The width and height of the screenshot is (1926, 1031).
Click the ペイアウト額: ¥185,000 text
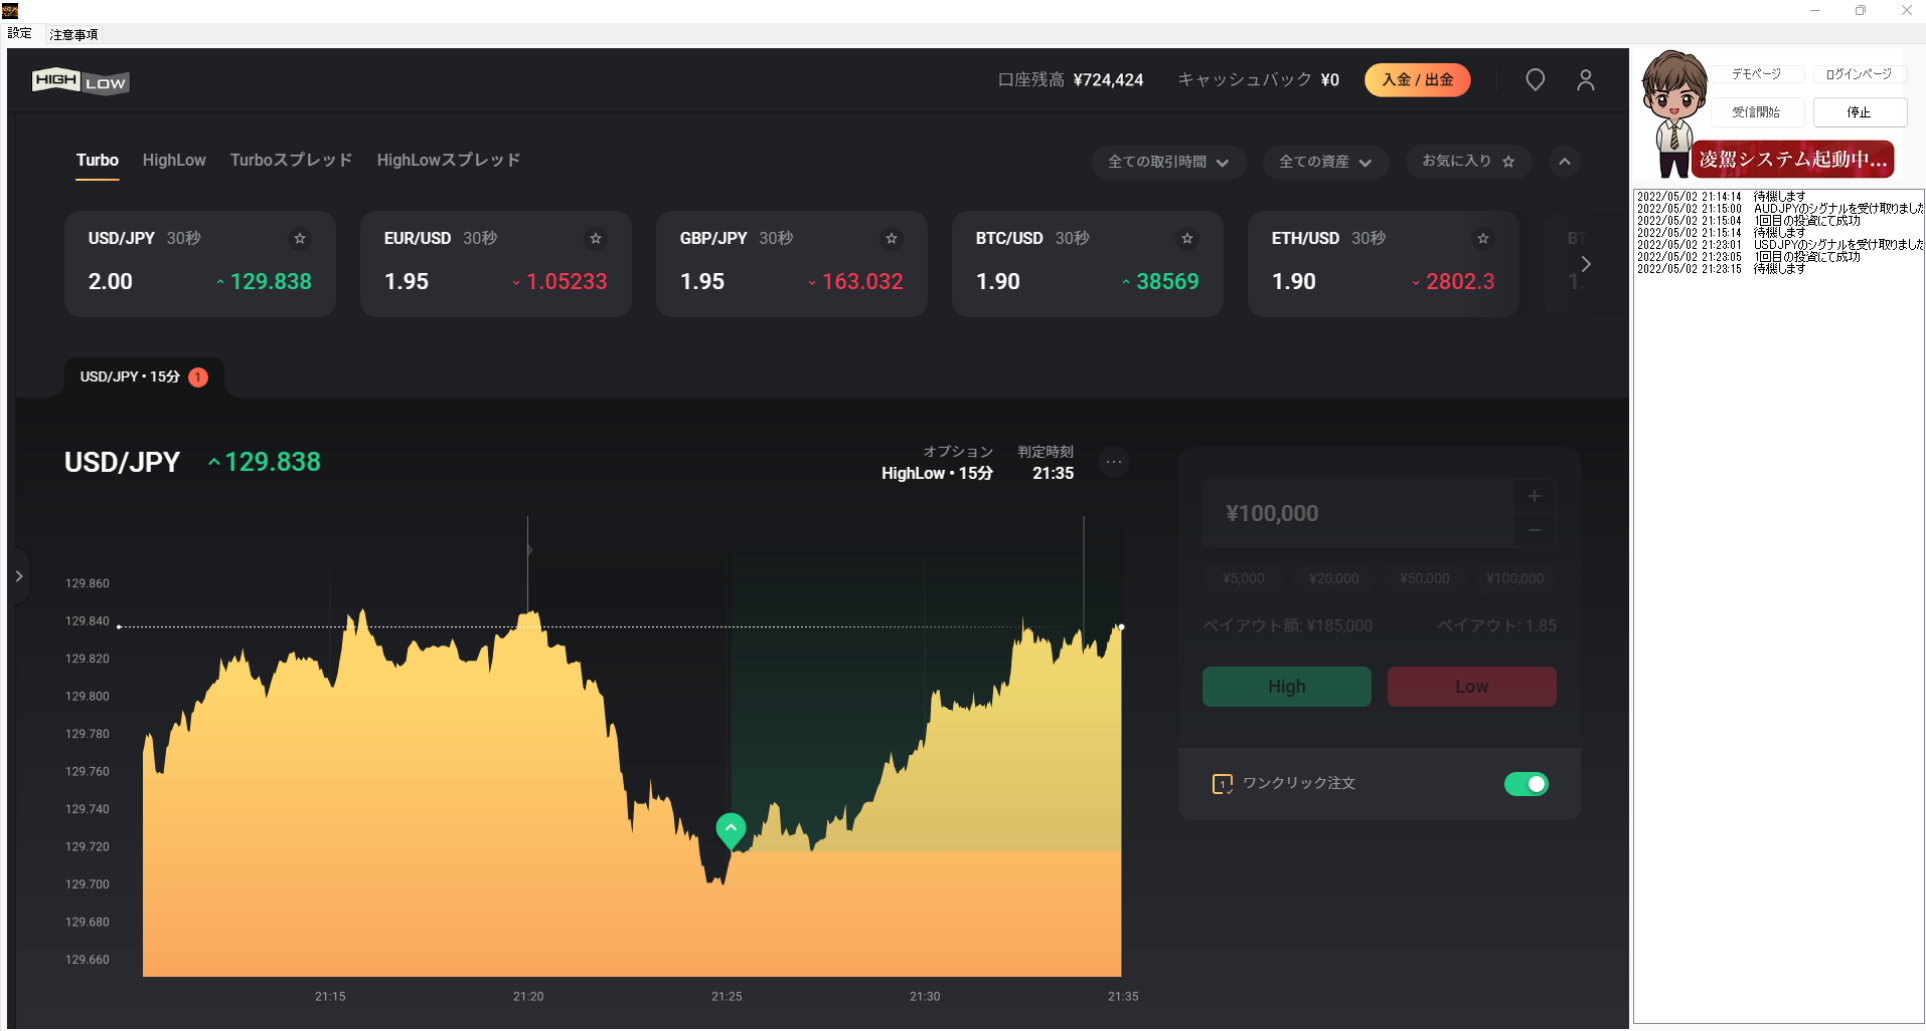coord(1287,626)
